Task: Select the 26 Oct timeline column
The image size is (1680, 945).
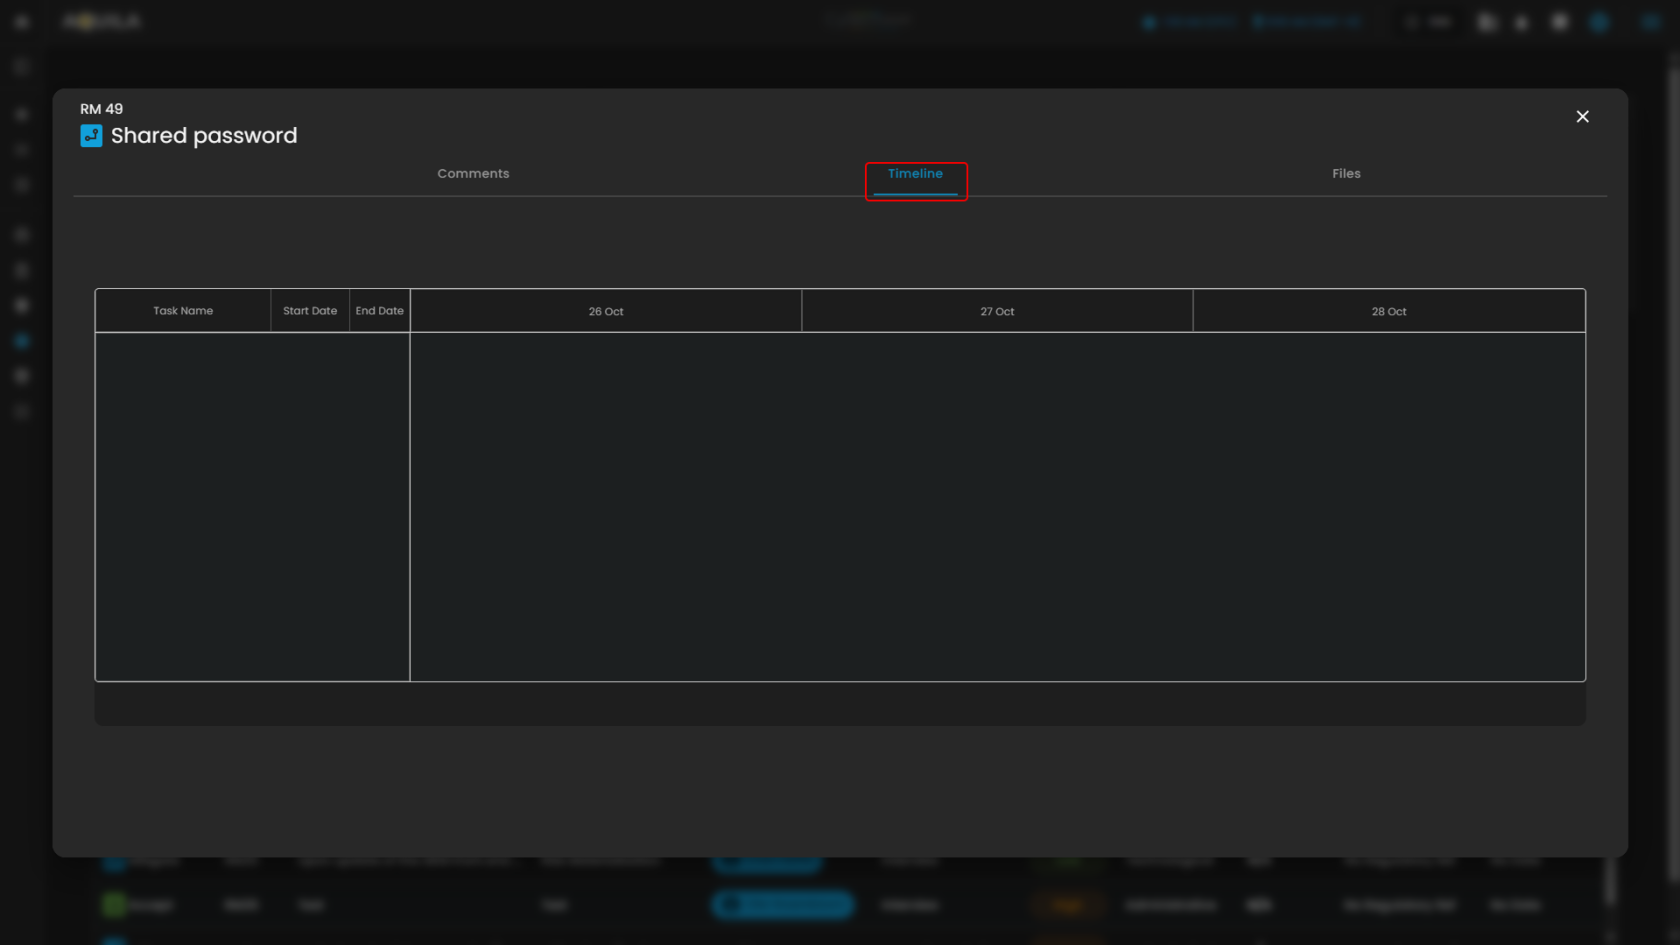Action: (606, 312)
